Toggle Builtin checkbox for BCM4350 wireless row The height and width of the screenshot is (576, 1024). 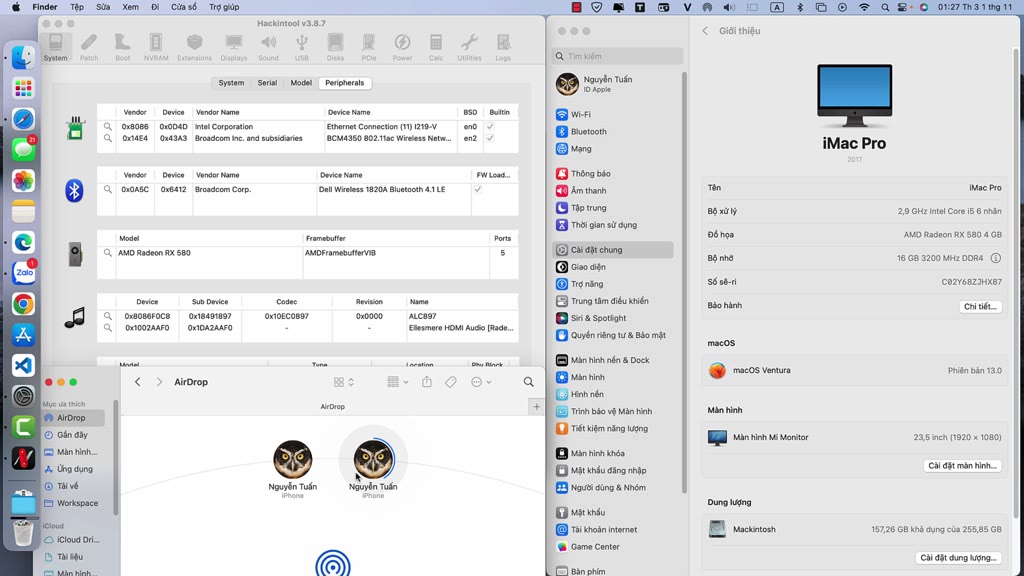[x=490, y=139]
